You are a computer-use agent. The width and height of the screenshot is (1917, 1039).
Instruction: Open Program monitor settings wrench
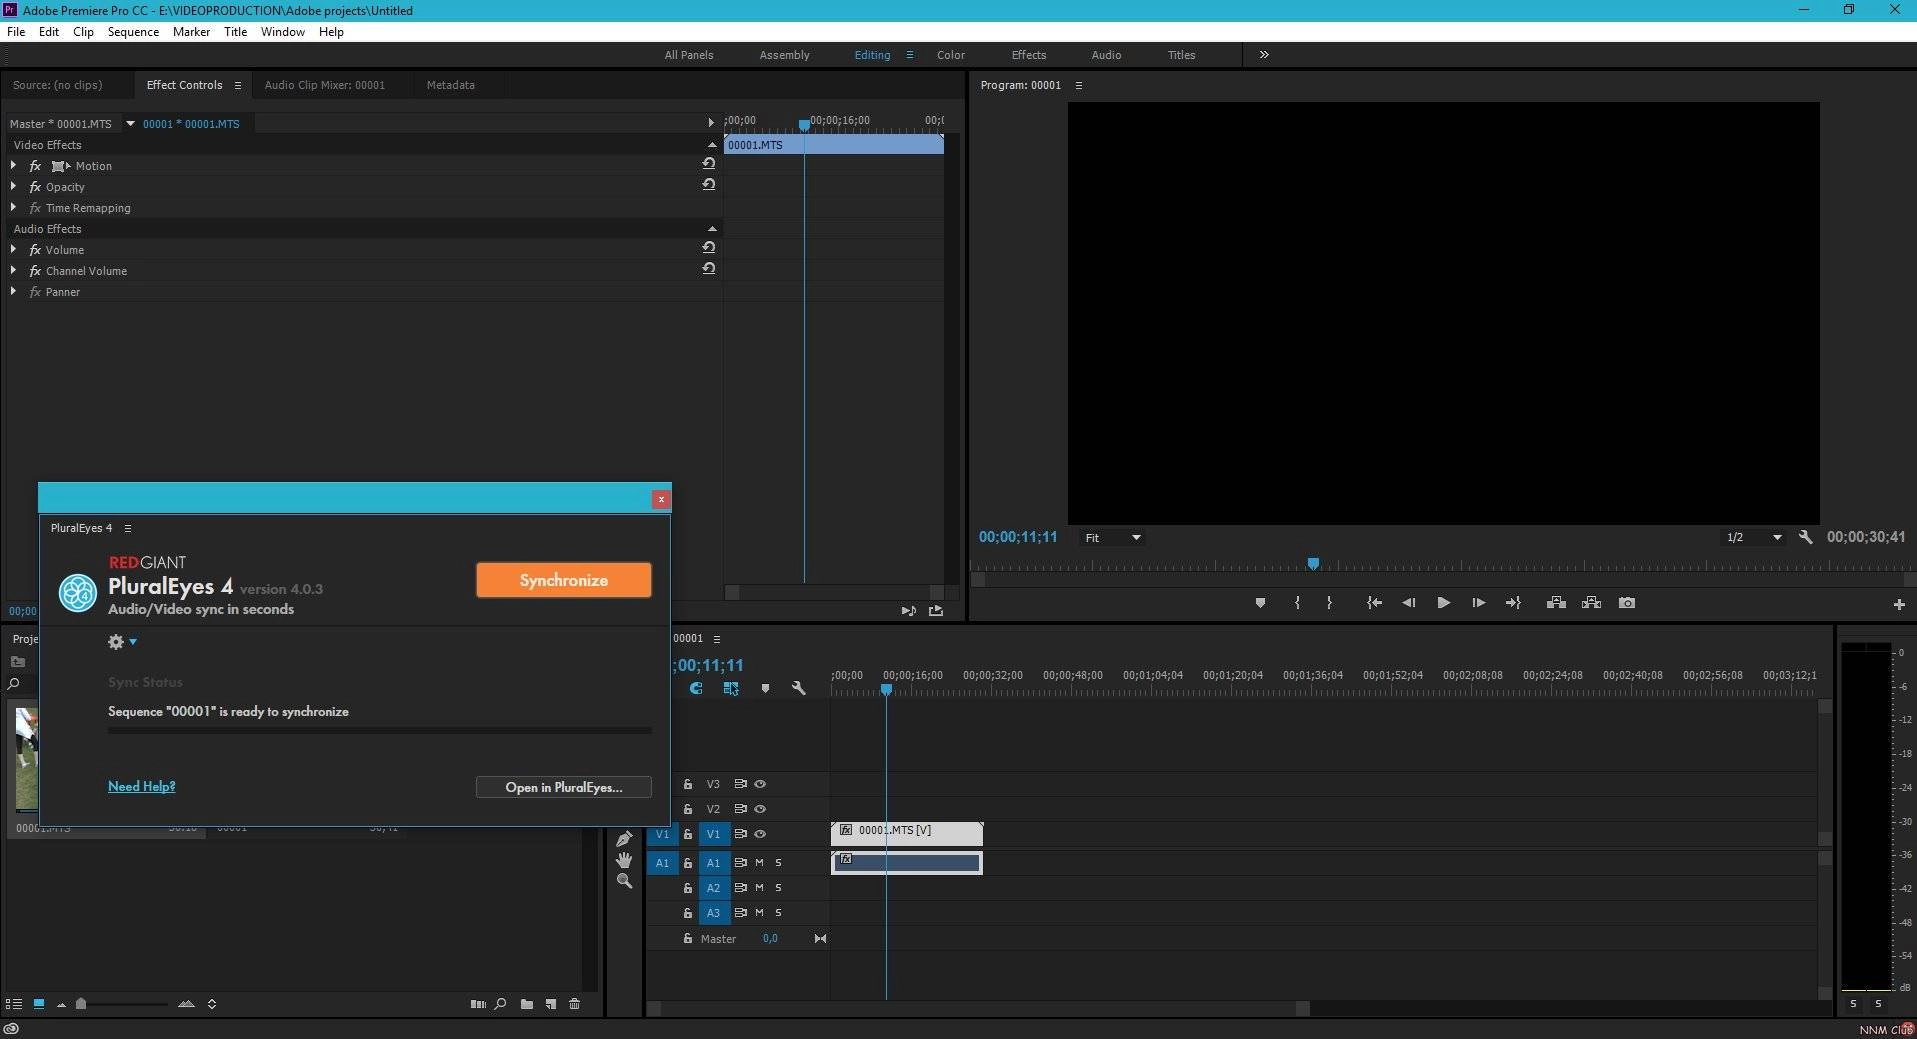point(1805,537)
